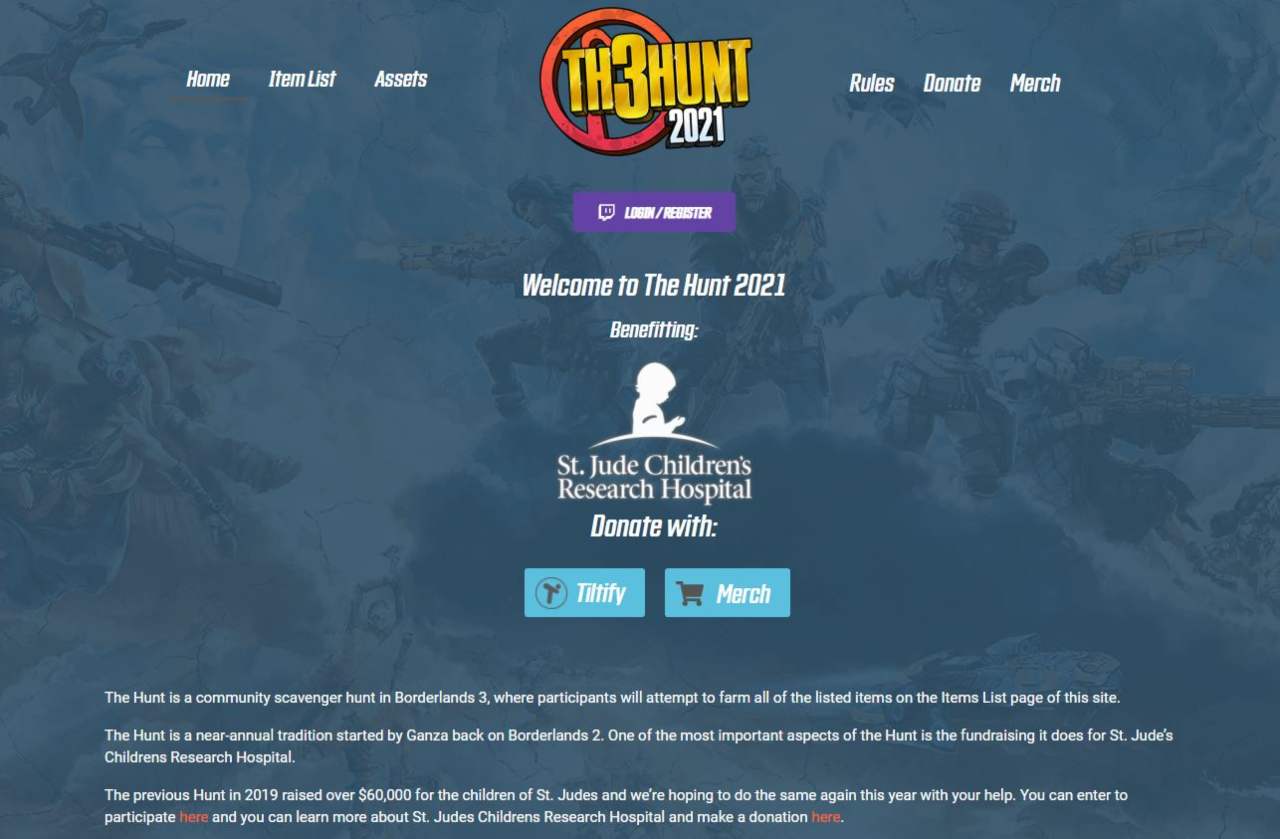
Task: Click the Merch label on the blue button
Action: (x=743, y=594)
